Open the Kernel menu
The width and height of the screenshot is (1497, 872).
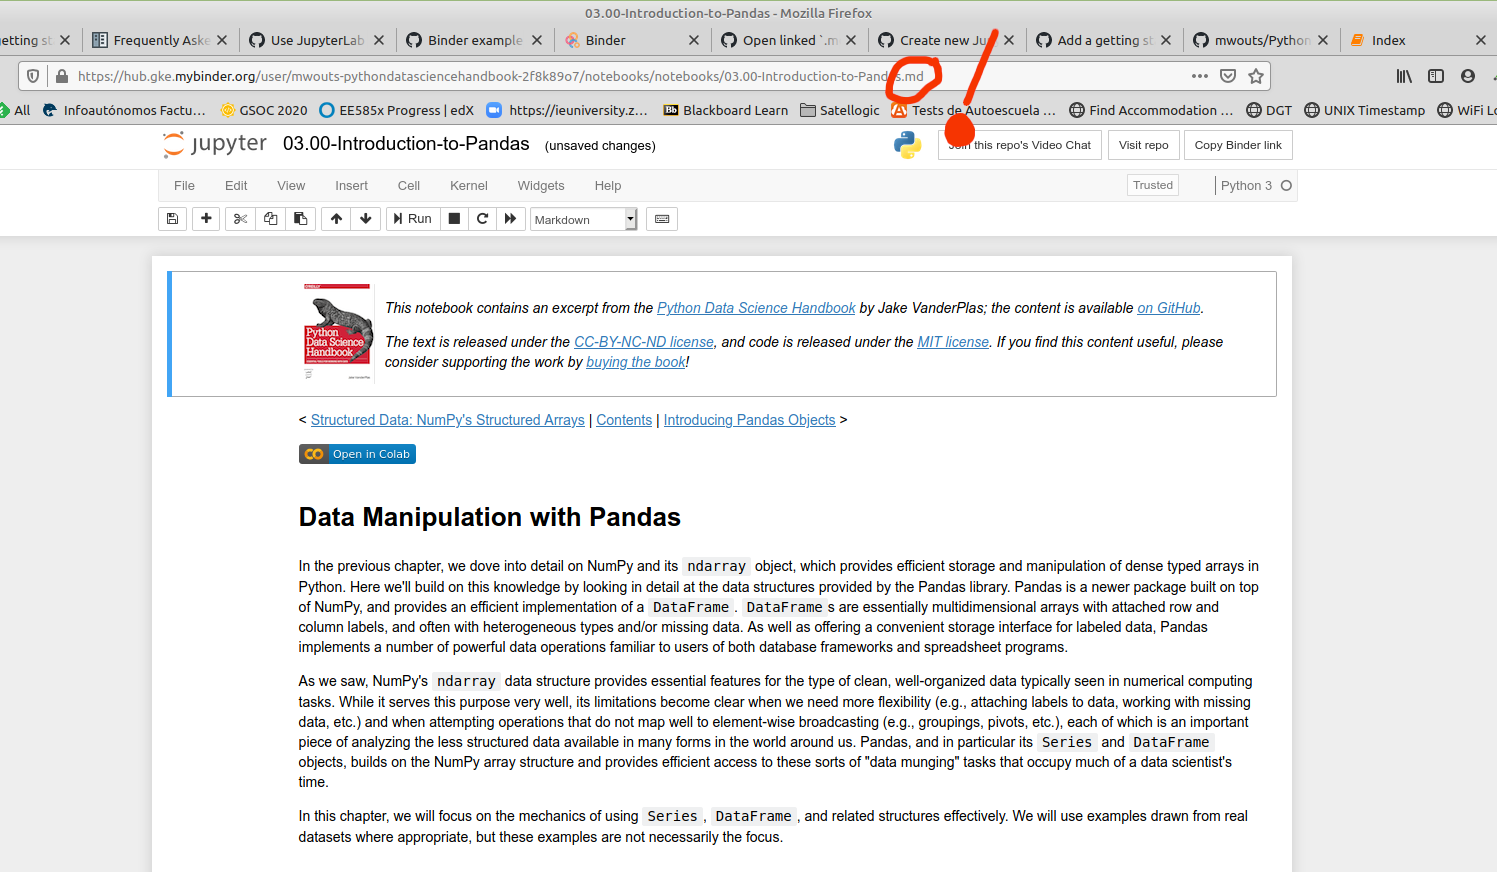[x=468, y=185]
